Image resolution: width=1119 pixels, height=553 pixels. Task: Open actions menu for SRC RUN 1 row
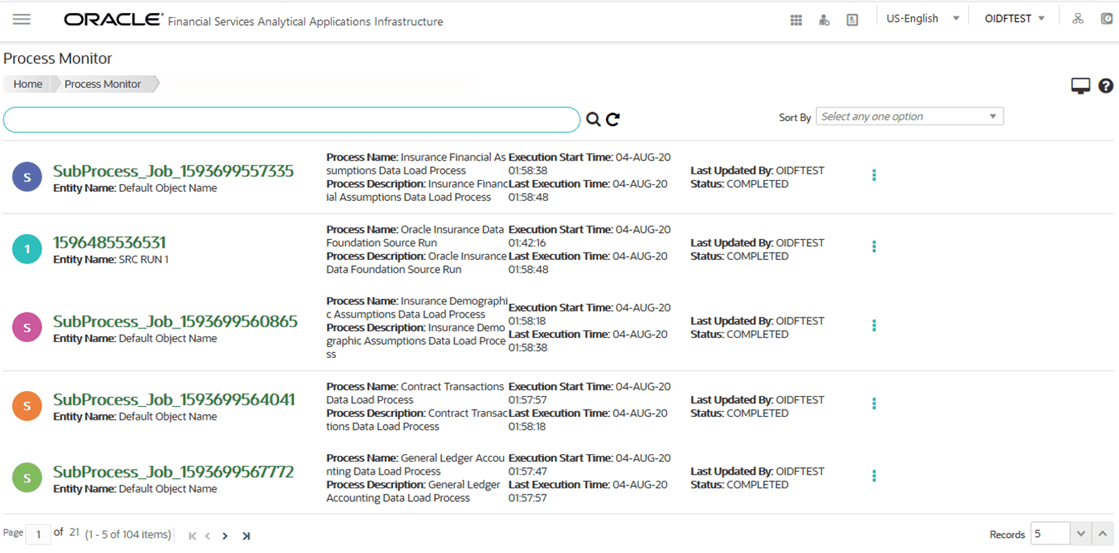click(x=874, y=247)
